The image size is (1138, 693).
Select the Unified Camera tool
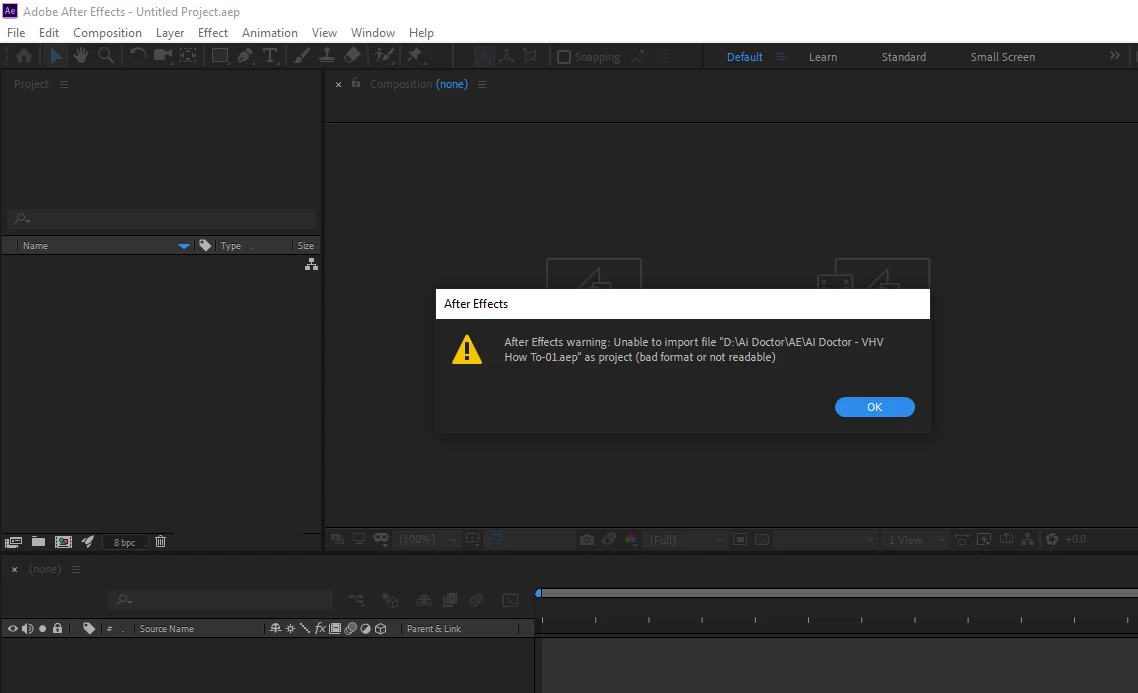[163, 56]
